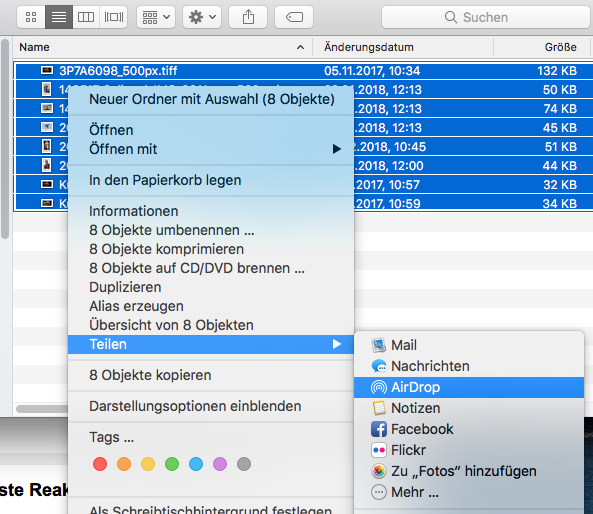The height and width of the screenshot is (514, 593).
Task: Open the arrange-by grouping dropdown
Action: click(x=156, y=17)
